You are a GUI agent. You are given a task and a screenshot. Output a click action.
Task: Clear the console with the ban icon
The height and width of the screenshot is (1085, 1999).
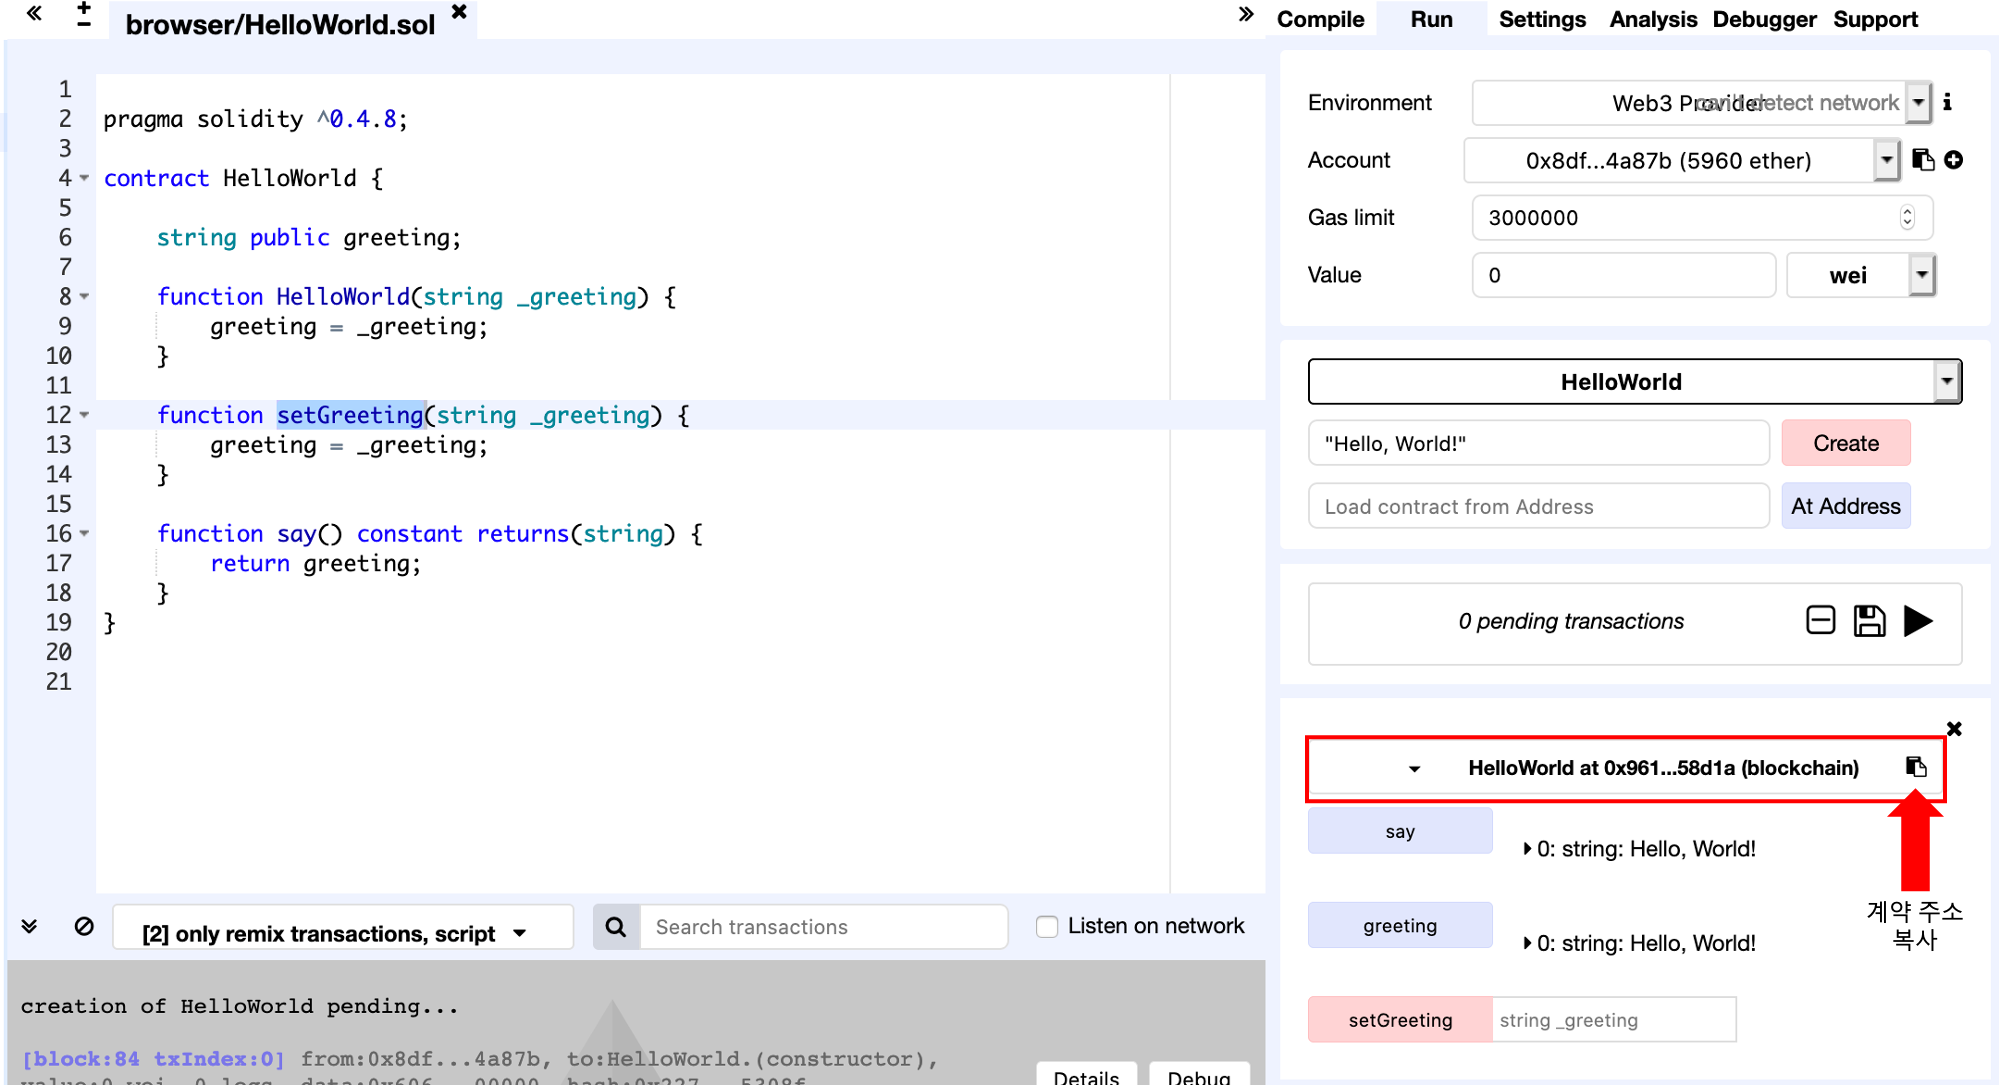pyautogui.click(x=84, y=926)
